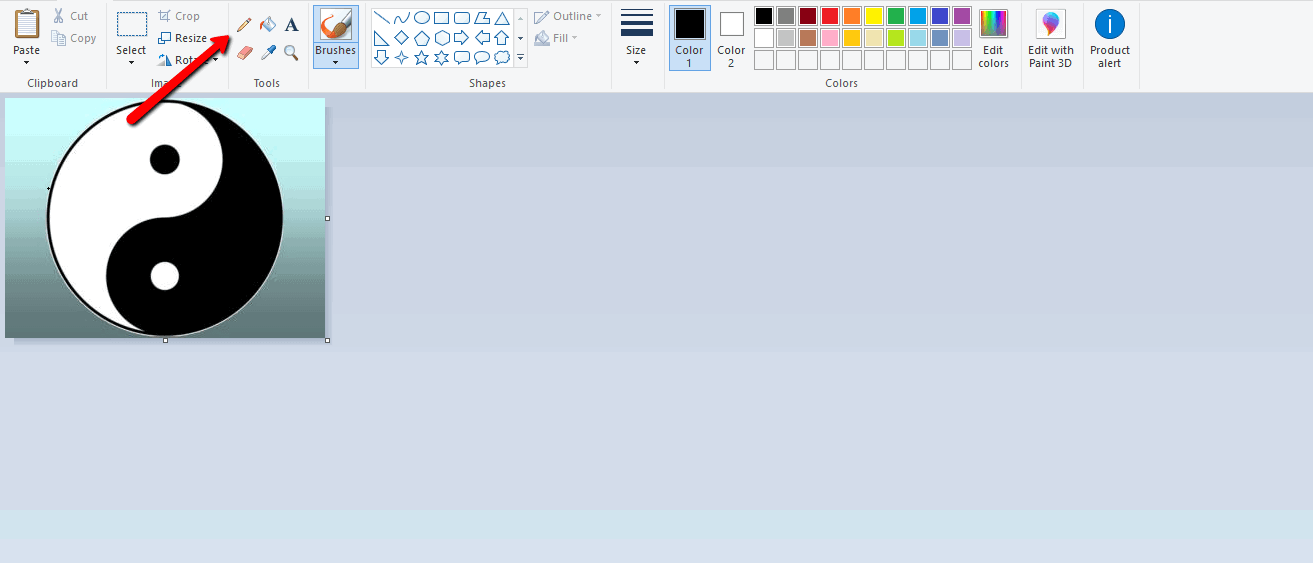Click the yin-yang image on canvas
Screen dimensions: 1313x563
(x=165, y=218)
